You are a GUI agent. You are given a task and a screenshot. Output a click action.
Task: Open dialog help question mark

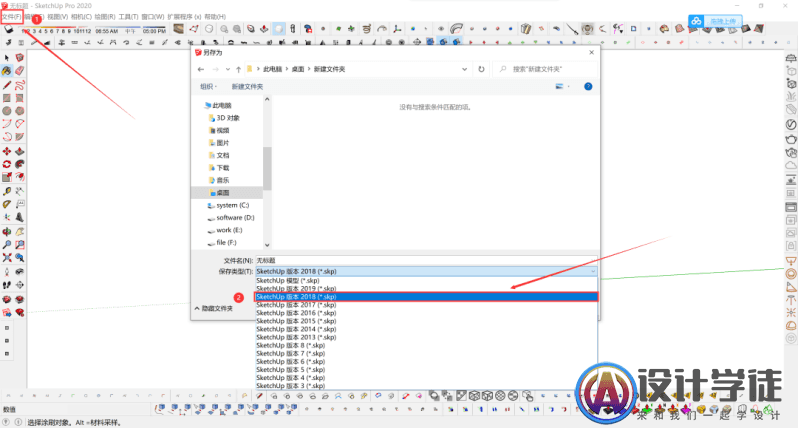pyautogui.click(x=588, y=87)
